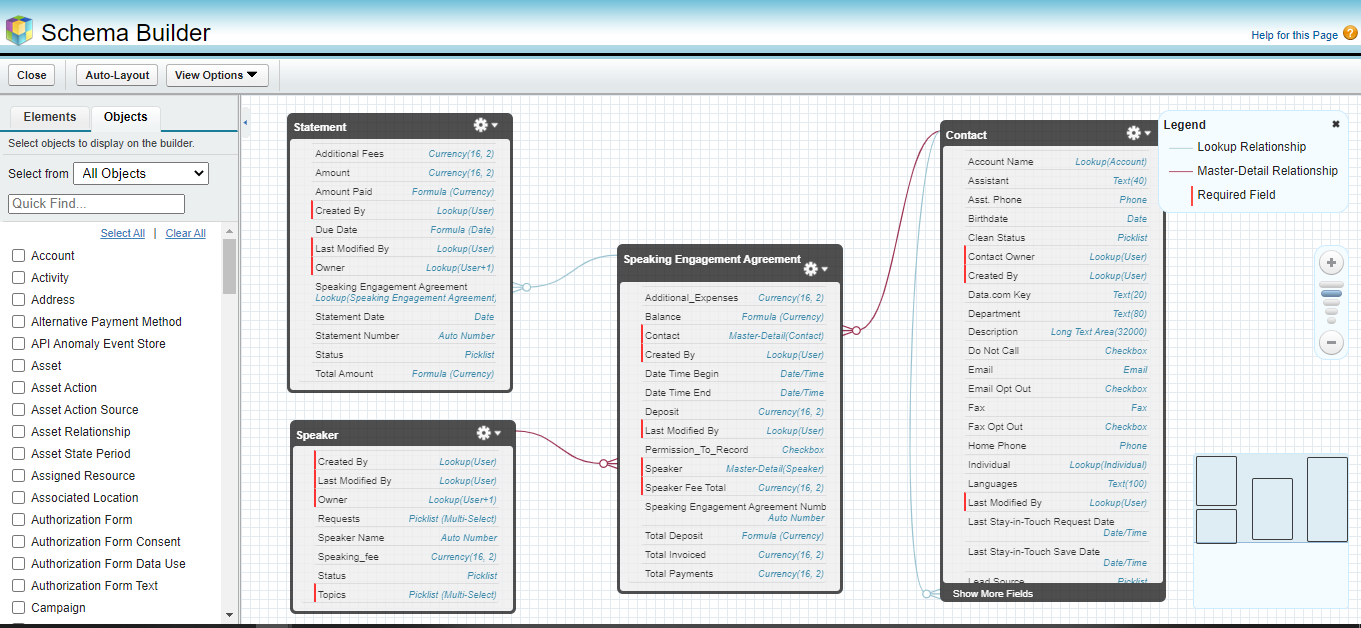The width and height of the screenshot is (1361, 628).
Task: Click the Clear All link
Action: click(x=186, y=233)
